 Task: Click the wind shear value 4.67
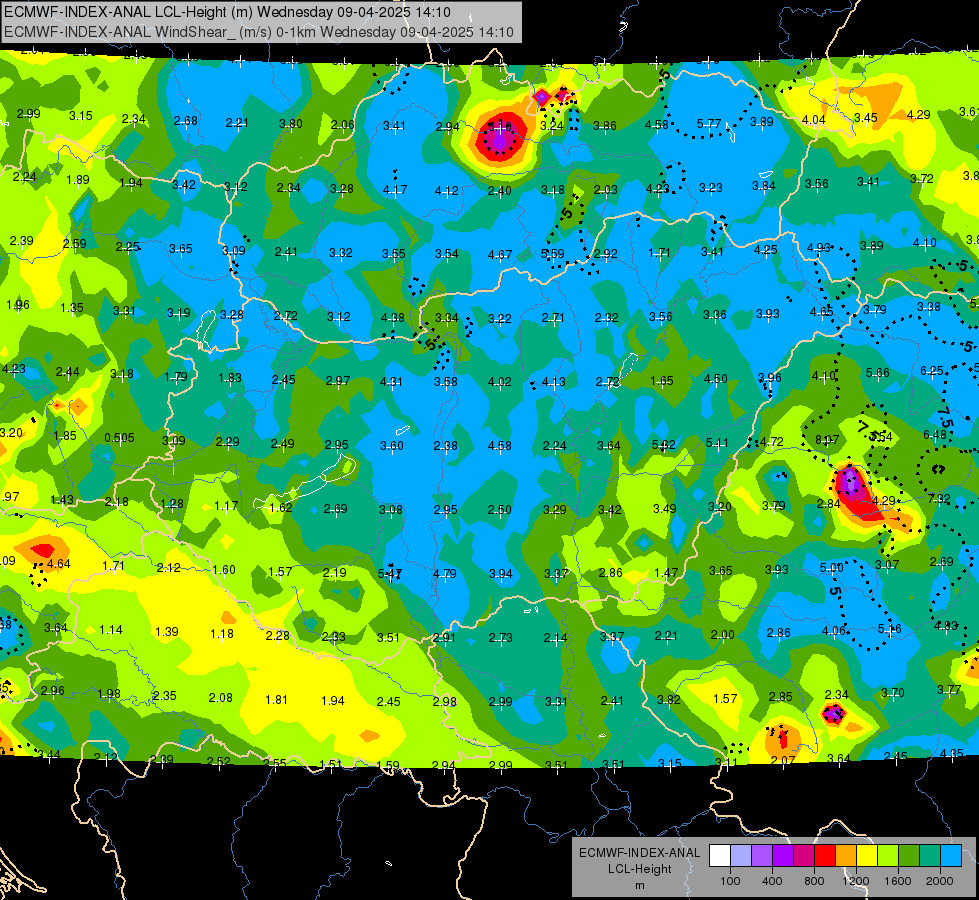[500, 254]
